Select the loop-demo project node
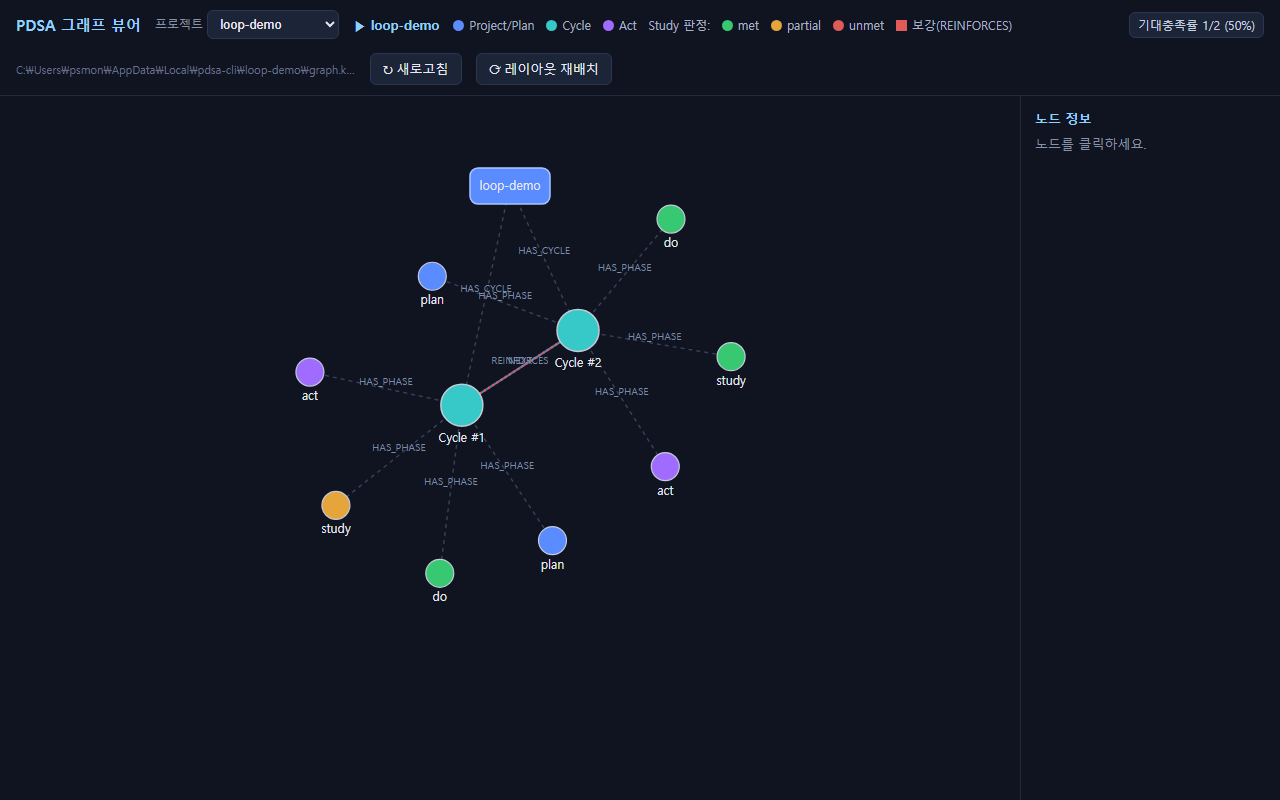This screenshot has height=800, width=1280. tap(510, 186)
